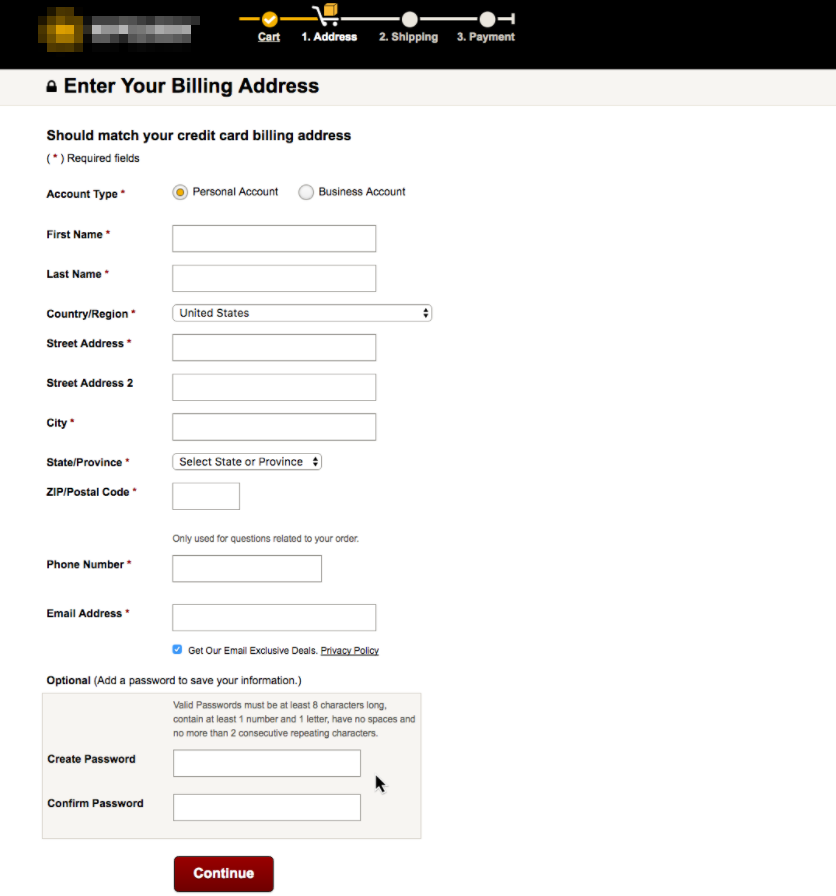This screenshot has height=896, width=836.
Task: Click the padlock icon beside the billing heading
Action: [x=51, y=86]
